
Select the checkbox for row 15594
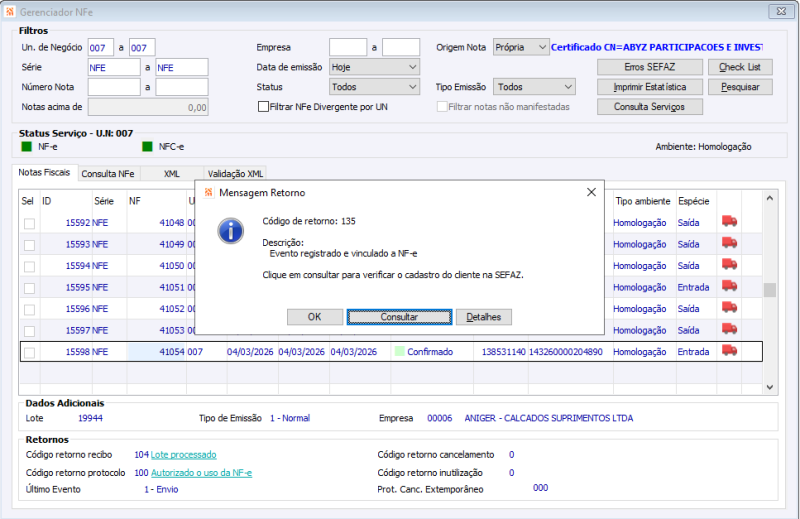pos(30,266)
